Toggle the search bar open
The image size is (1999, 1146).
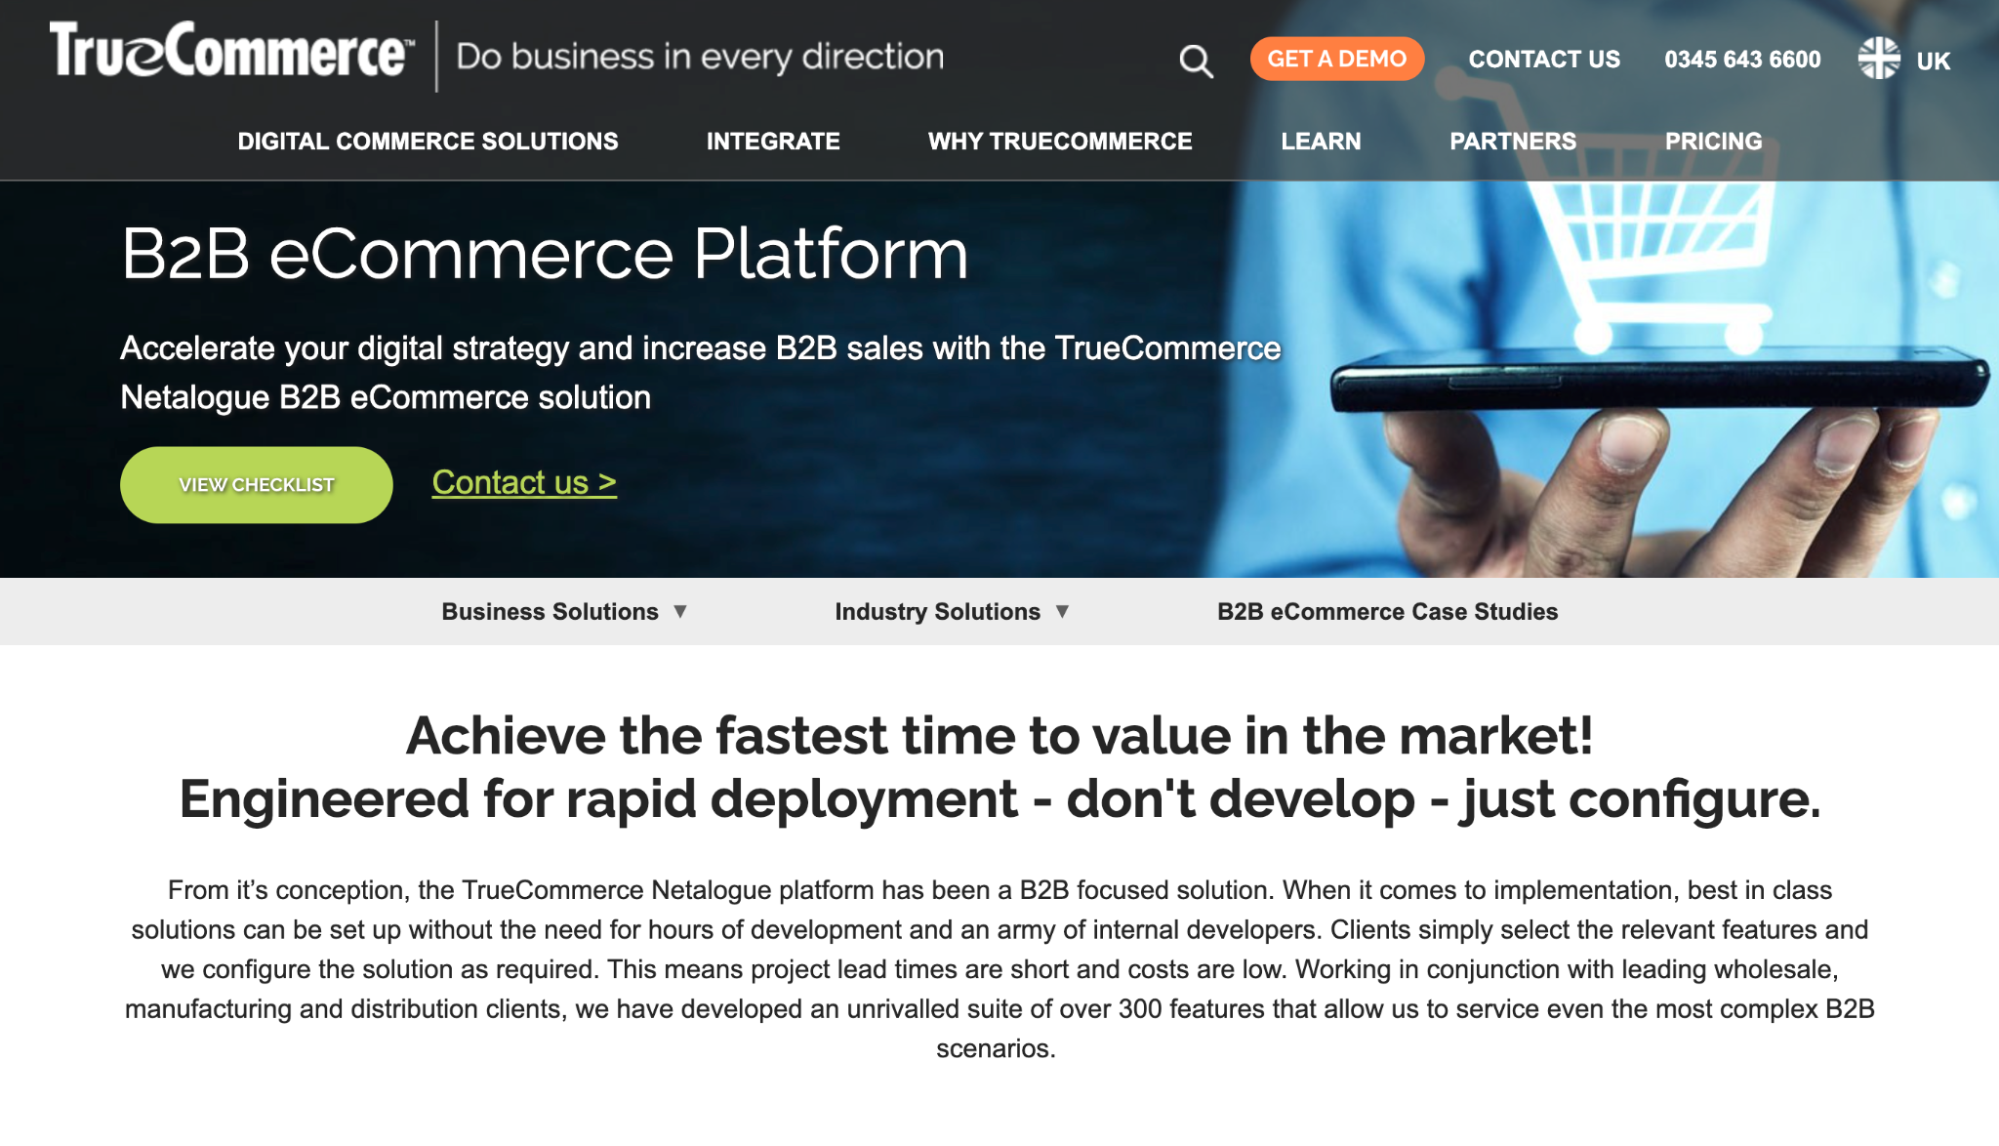[1192, 59]
